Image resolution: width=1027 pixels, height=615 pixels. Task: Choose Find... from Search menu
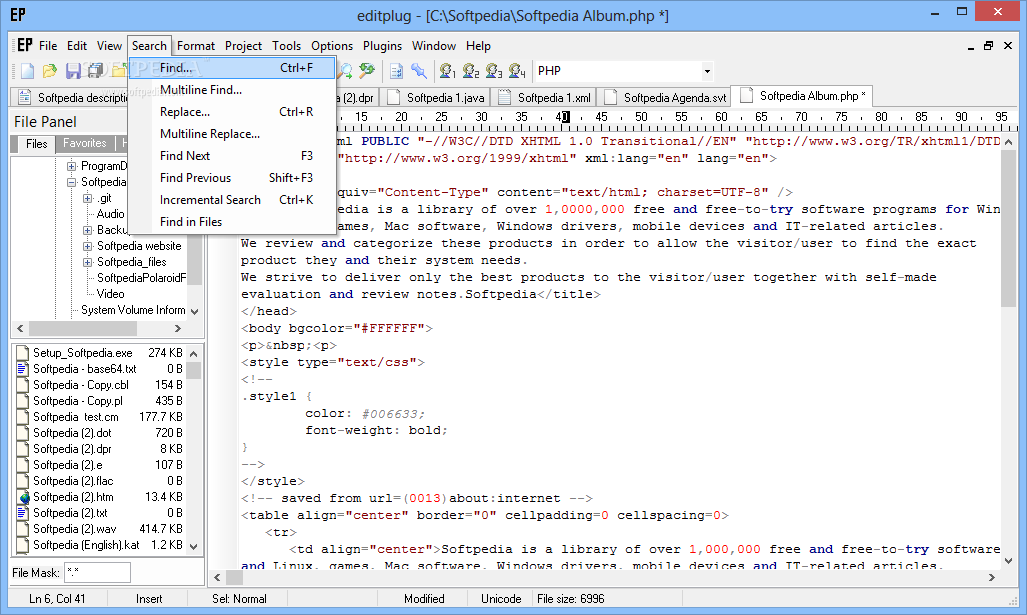232,67
